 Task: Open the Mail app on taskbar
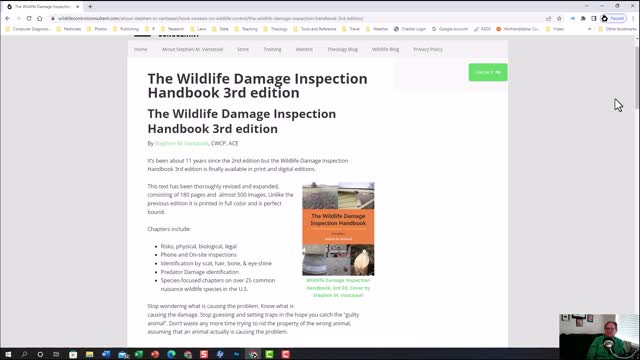(122, 354)
